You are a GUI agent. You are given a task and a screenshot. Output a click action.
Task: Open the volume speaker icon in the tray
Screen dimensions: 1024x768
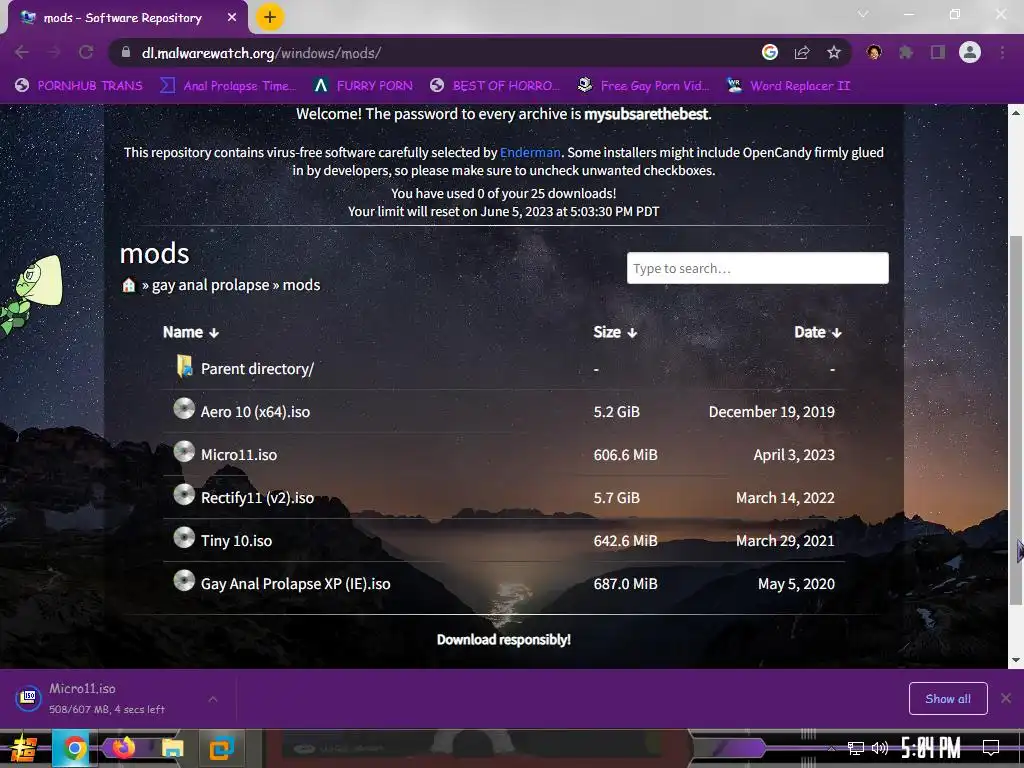[x=880, y=748]
